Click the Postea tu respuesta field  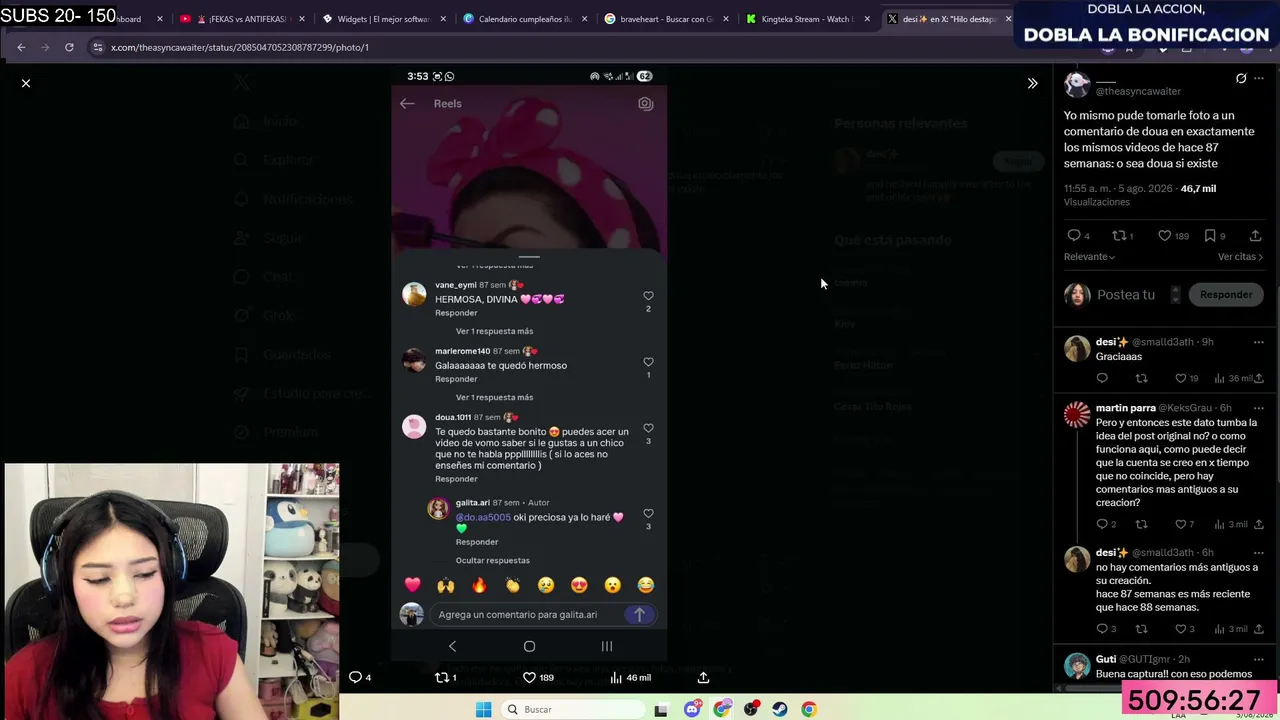1125,295
